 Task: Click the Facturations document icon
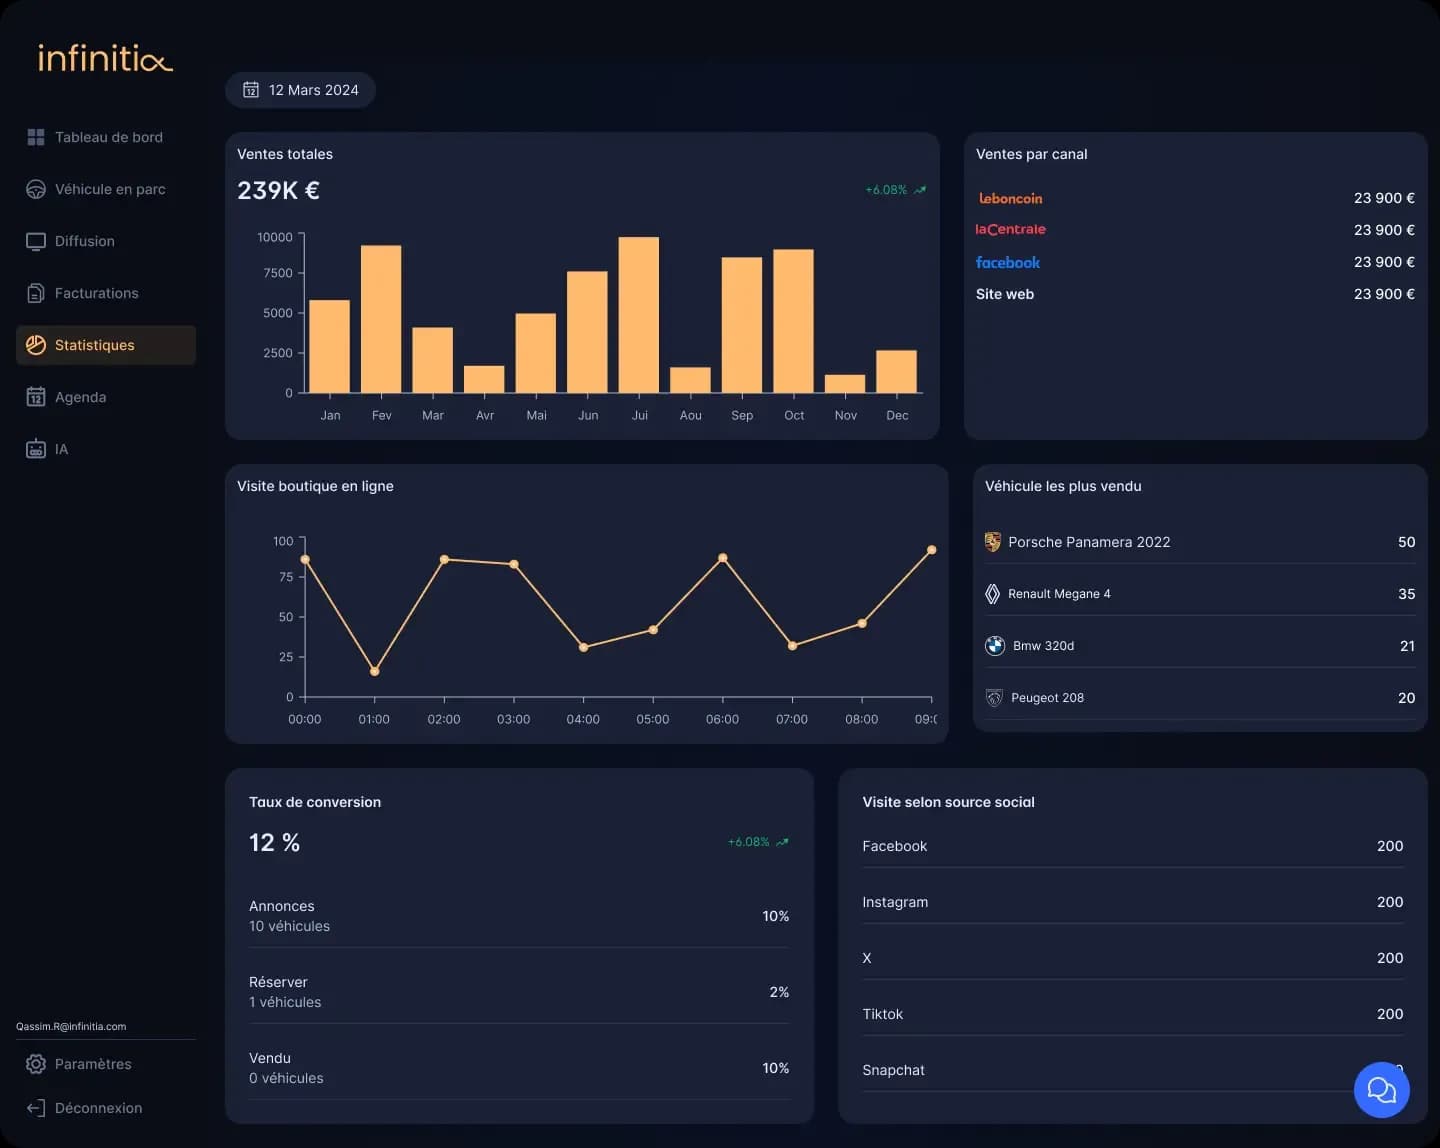click(35, 293)
